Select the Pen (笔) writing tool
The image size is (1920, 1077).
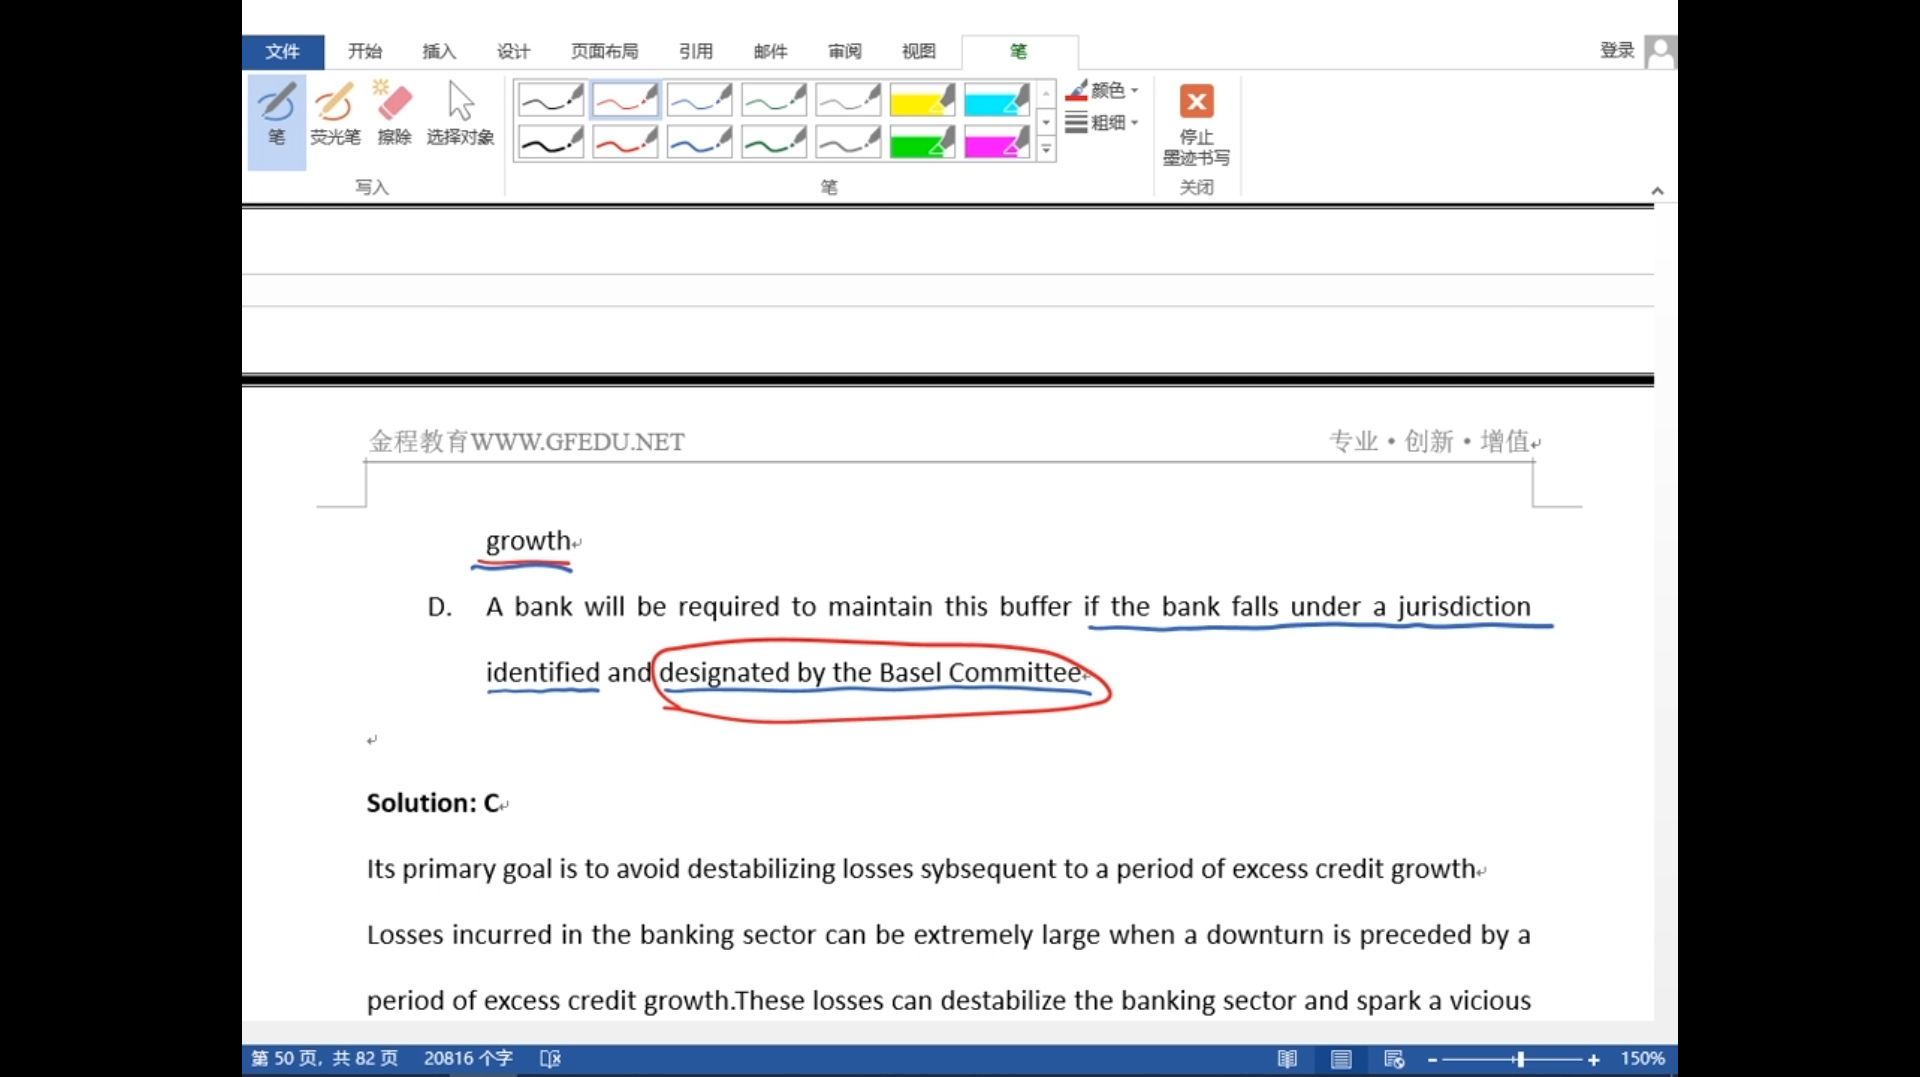[276, 116]
